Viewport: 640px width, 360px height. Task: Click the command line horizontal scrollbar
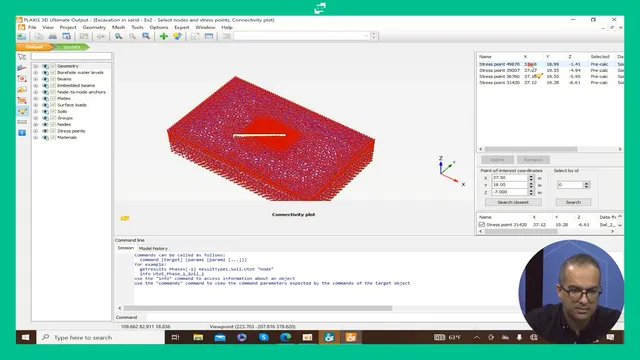point(258,308)
